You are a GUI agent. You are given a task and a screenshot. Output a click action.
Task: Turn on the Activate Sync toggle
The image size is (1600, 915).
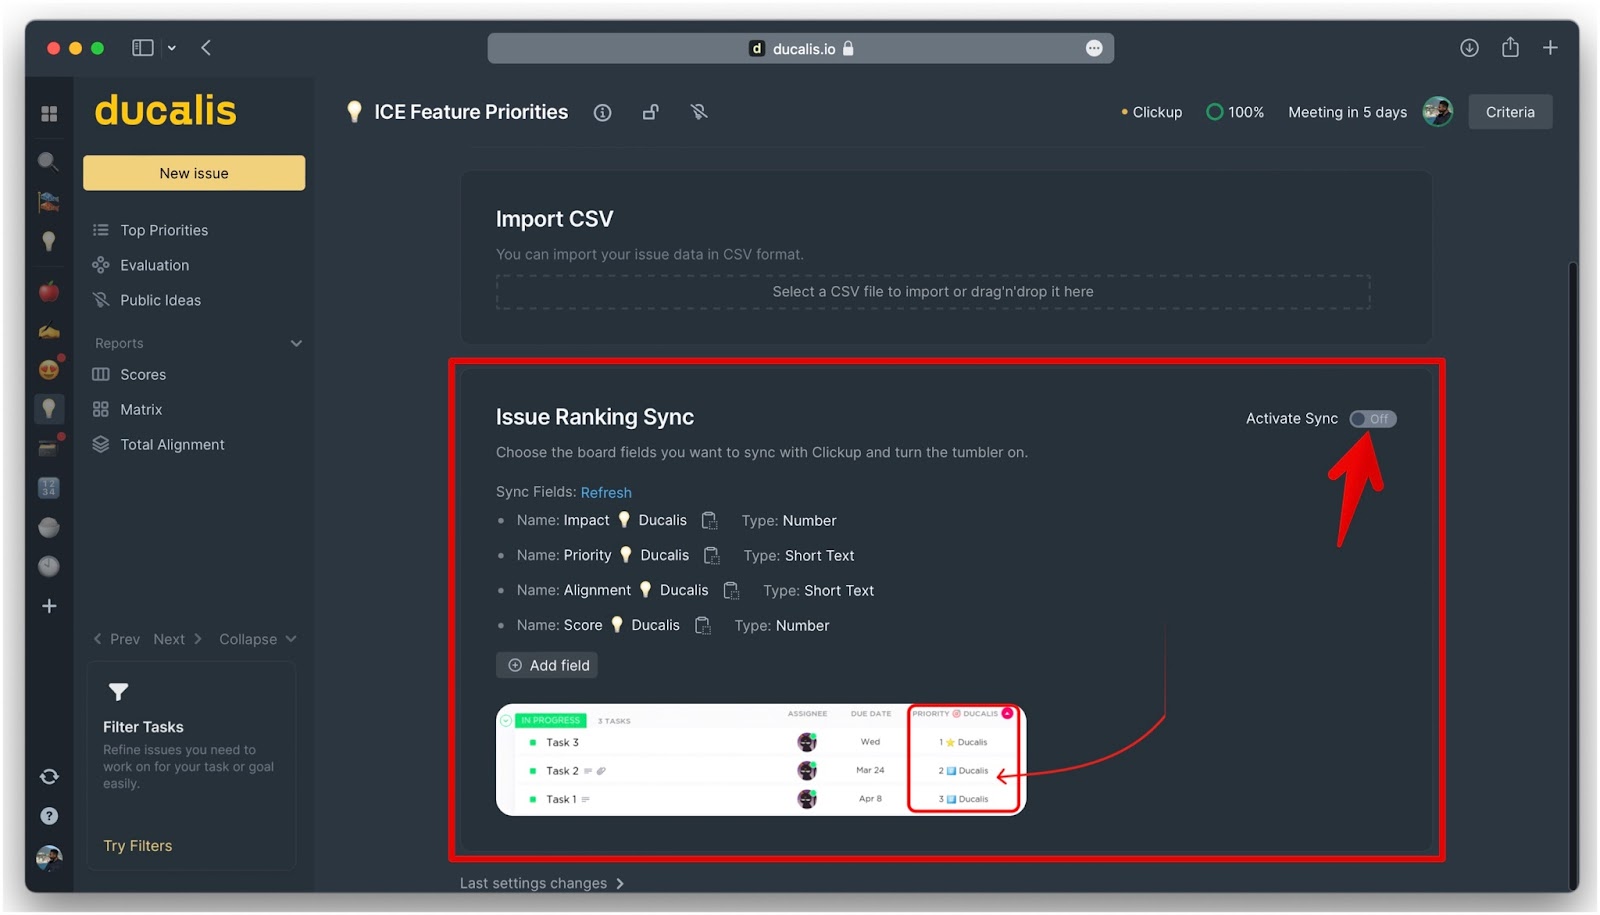click(x=1373, y=419)
